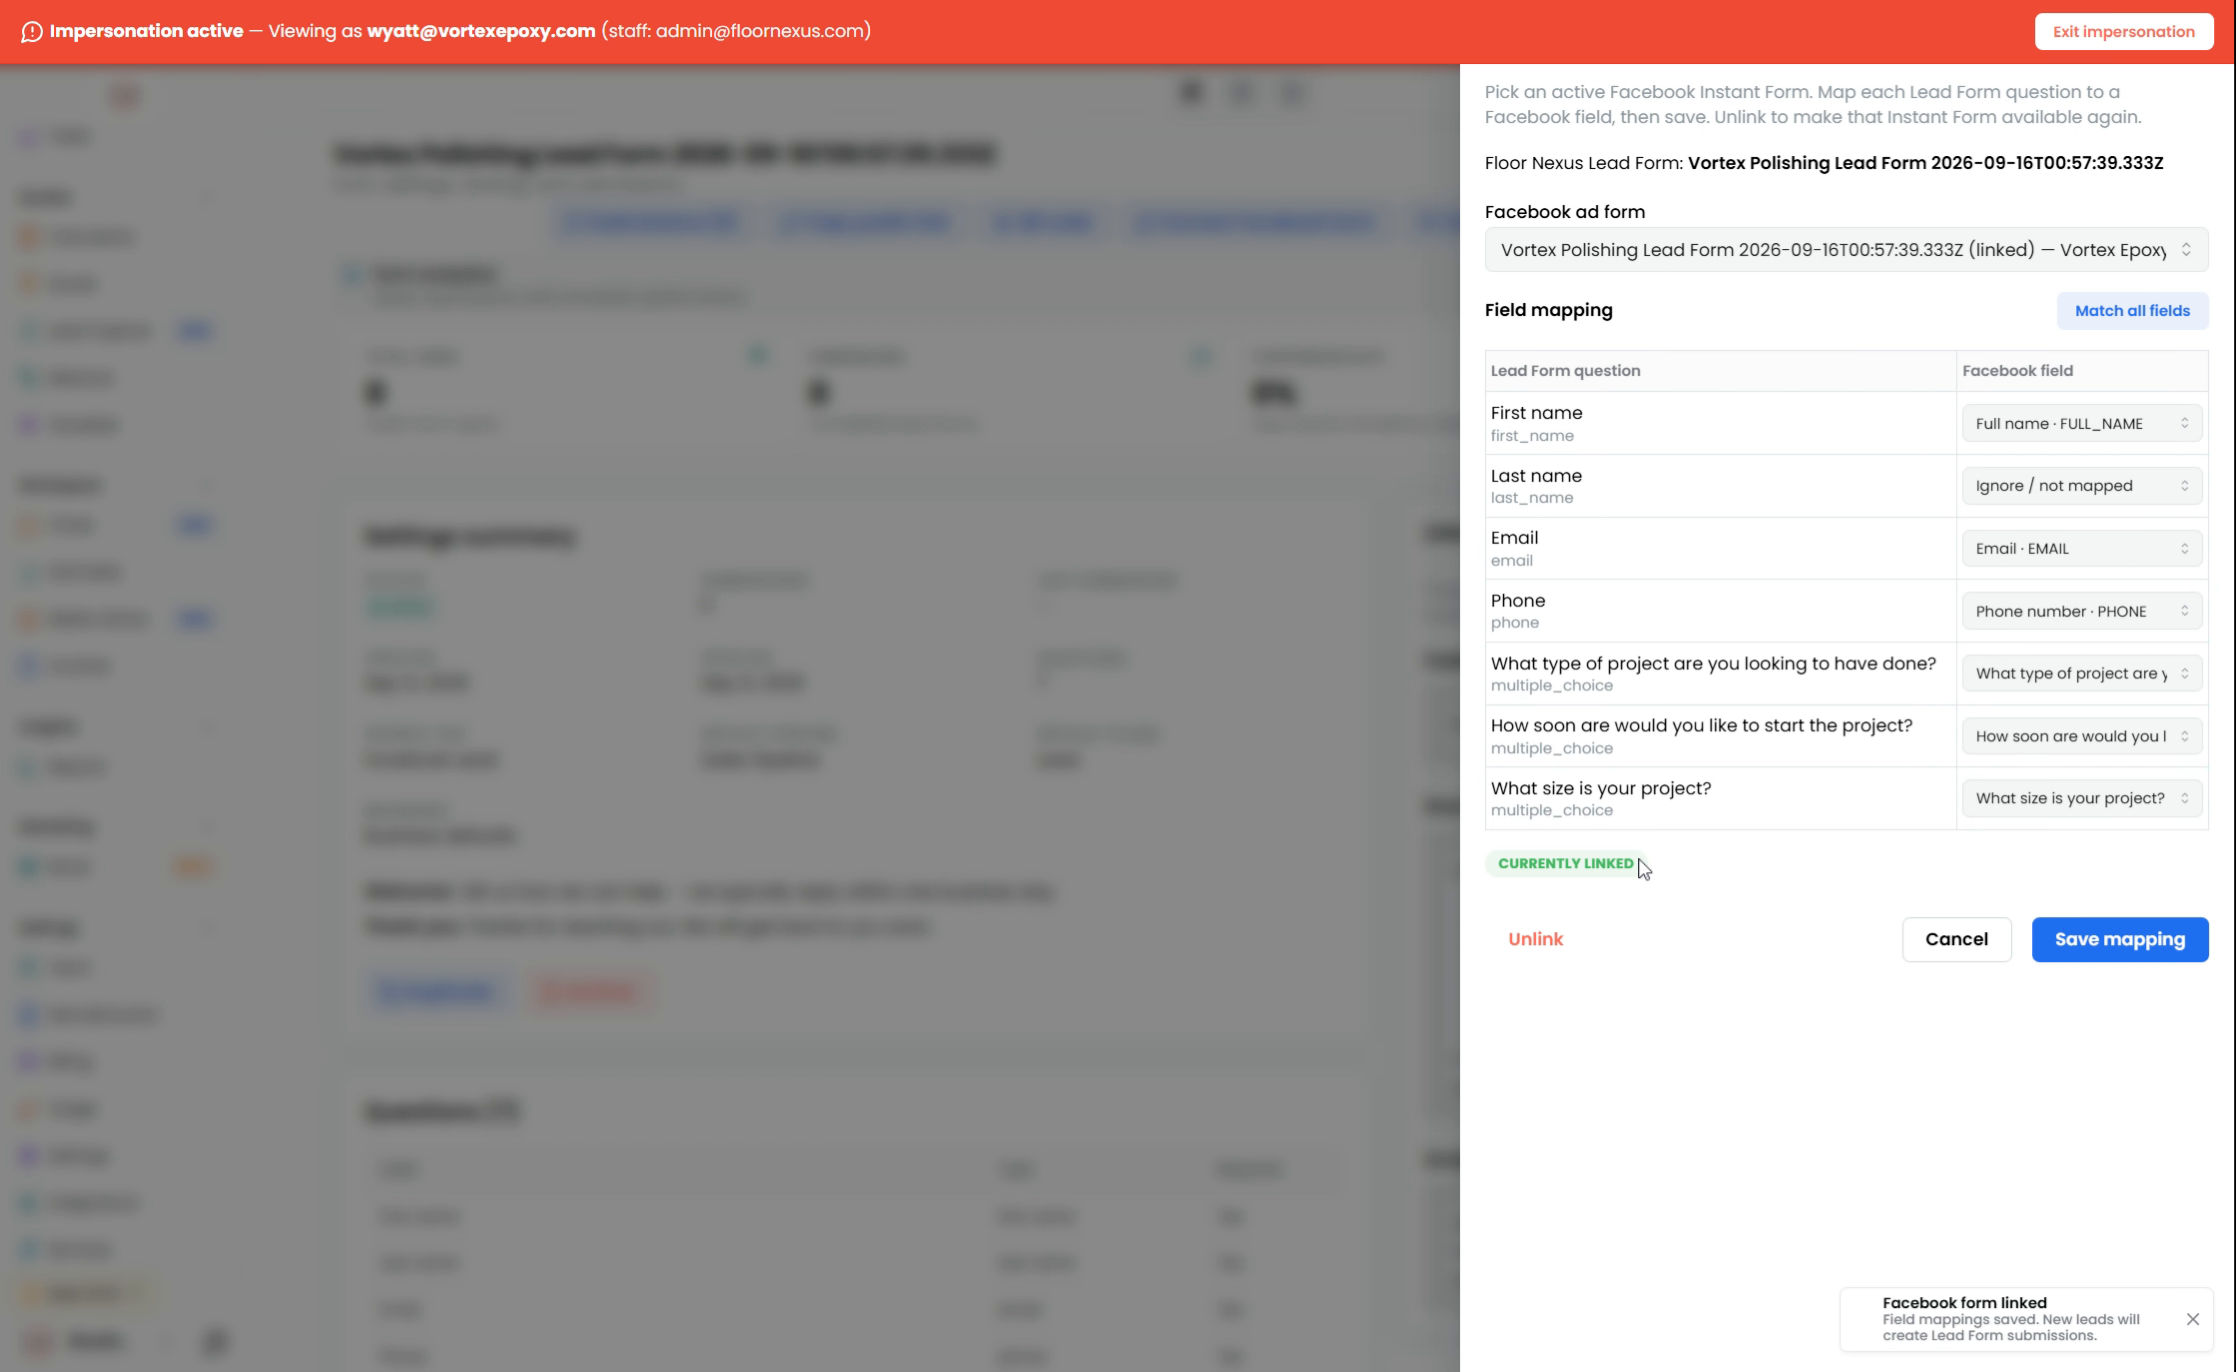Screen dimensions: 2236x1372
Task: Click the 'Email' question label
Action: (x=1514, y=538)
